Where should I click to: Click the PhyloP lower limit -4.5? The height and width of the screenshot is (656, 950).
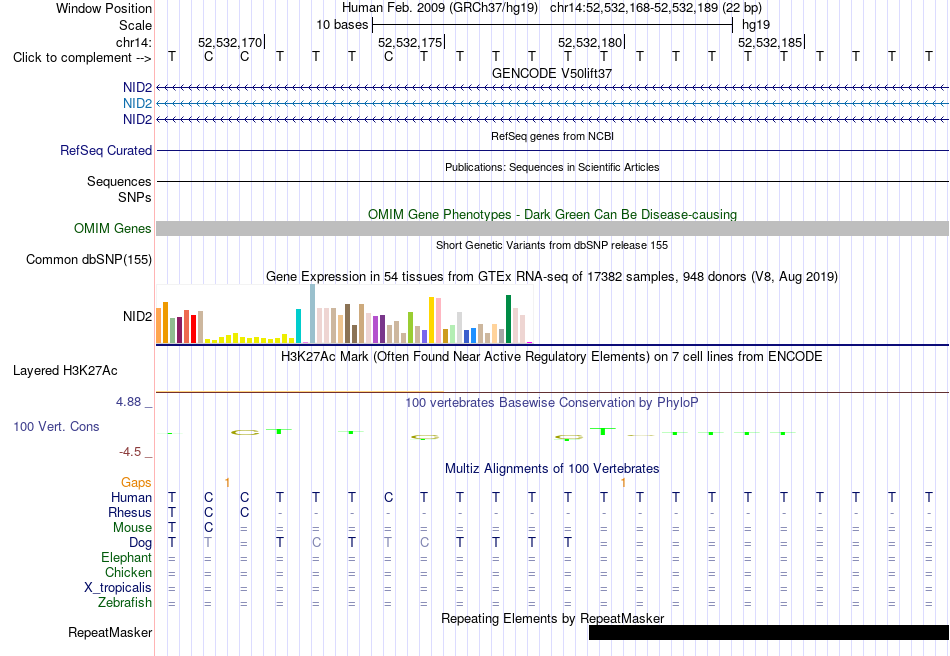(130, 452)
